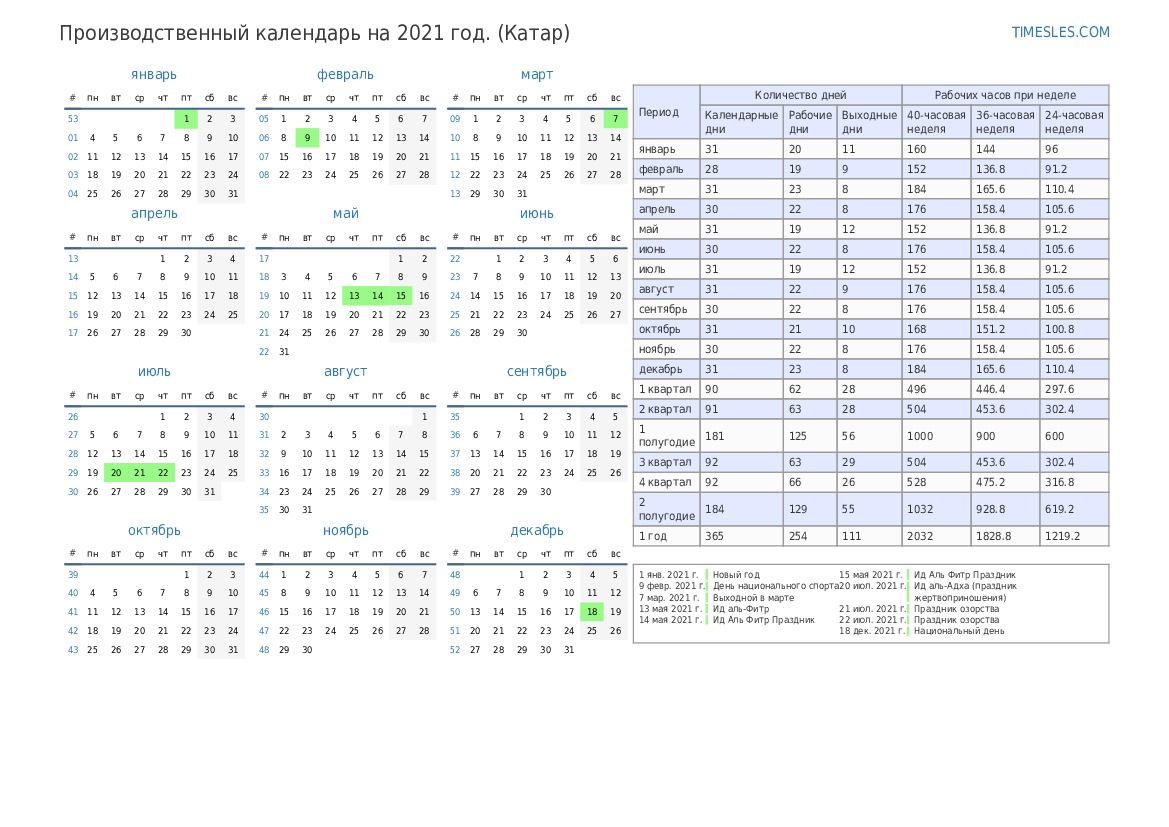
Task: Click highlighted May 15 holiday date
Action: pos(401,295)
